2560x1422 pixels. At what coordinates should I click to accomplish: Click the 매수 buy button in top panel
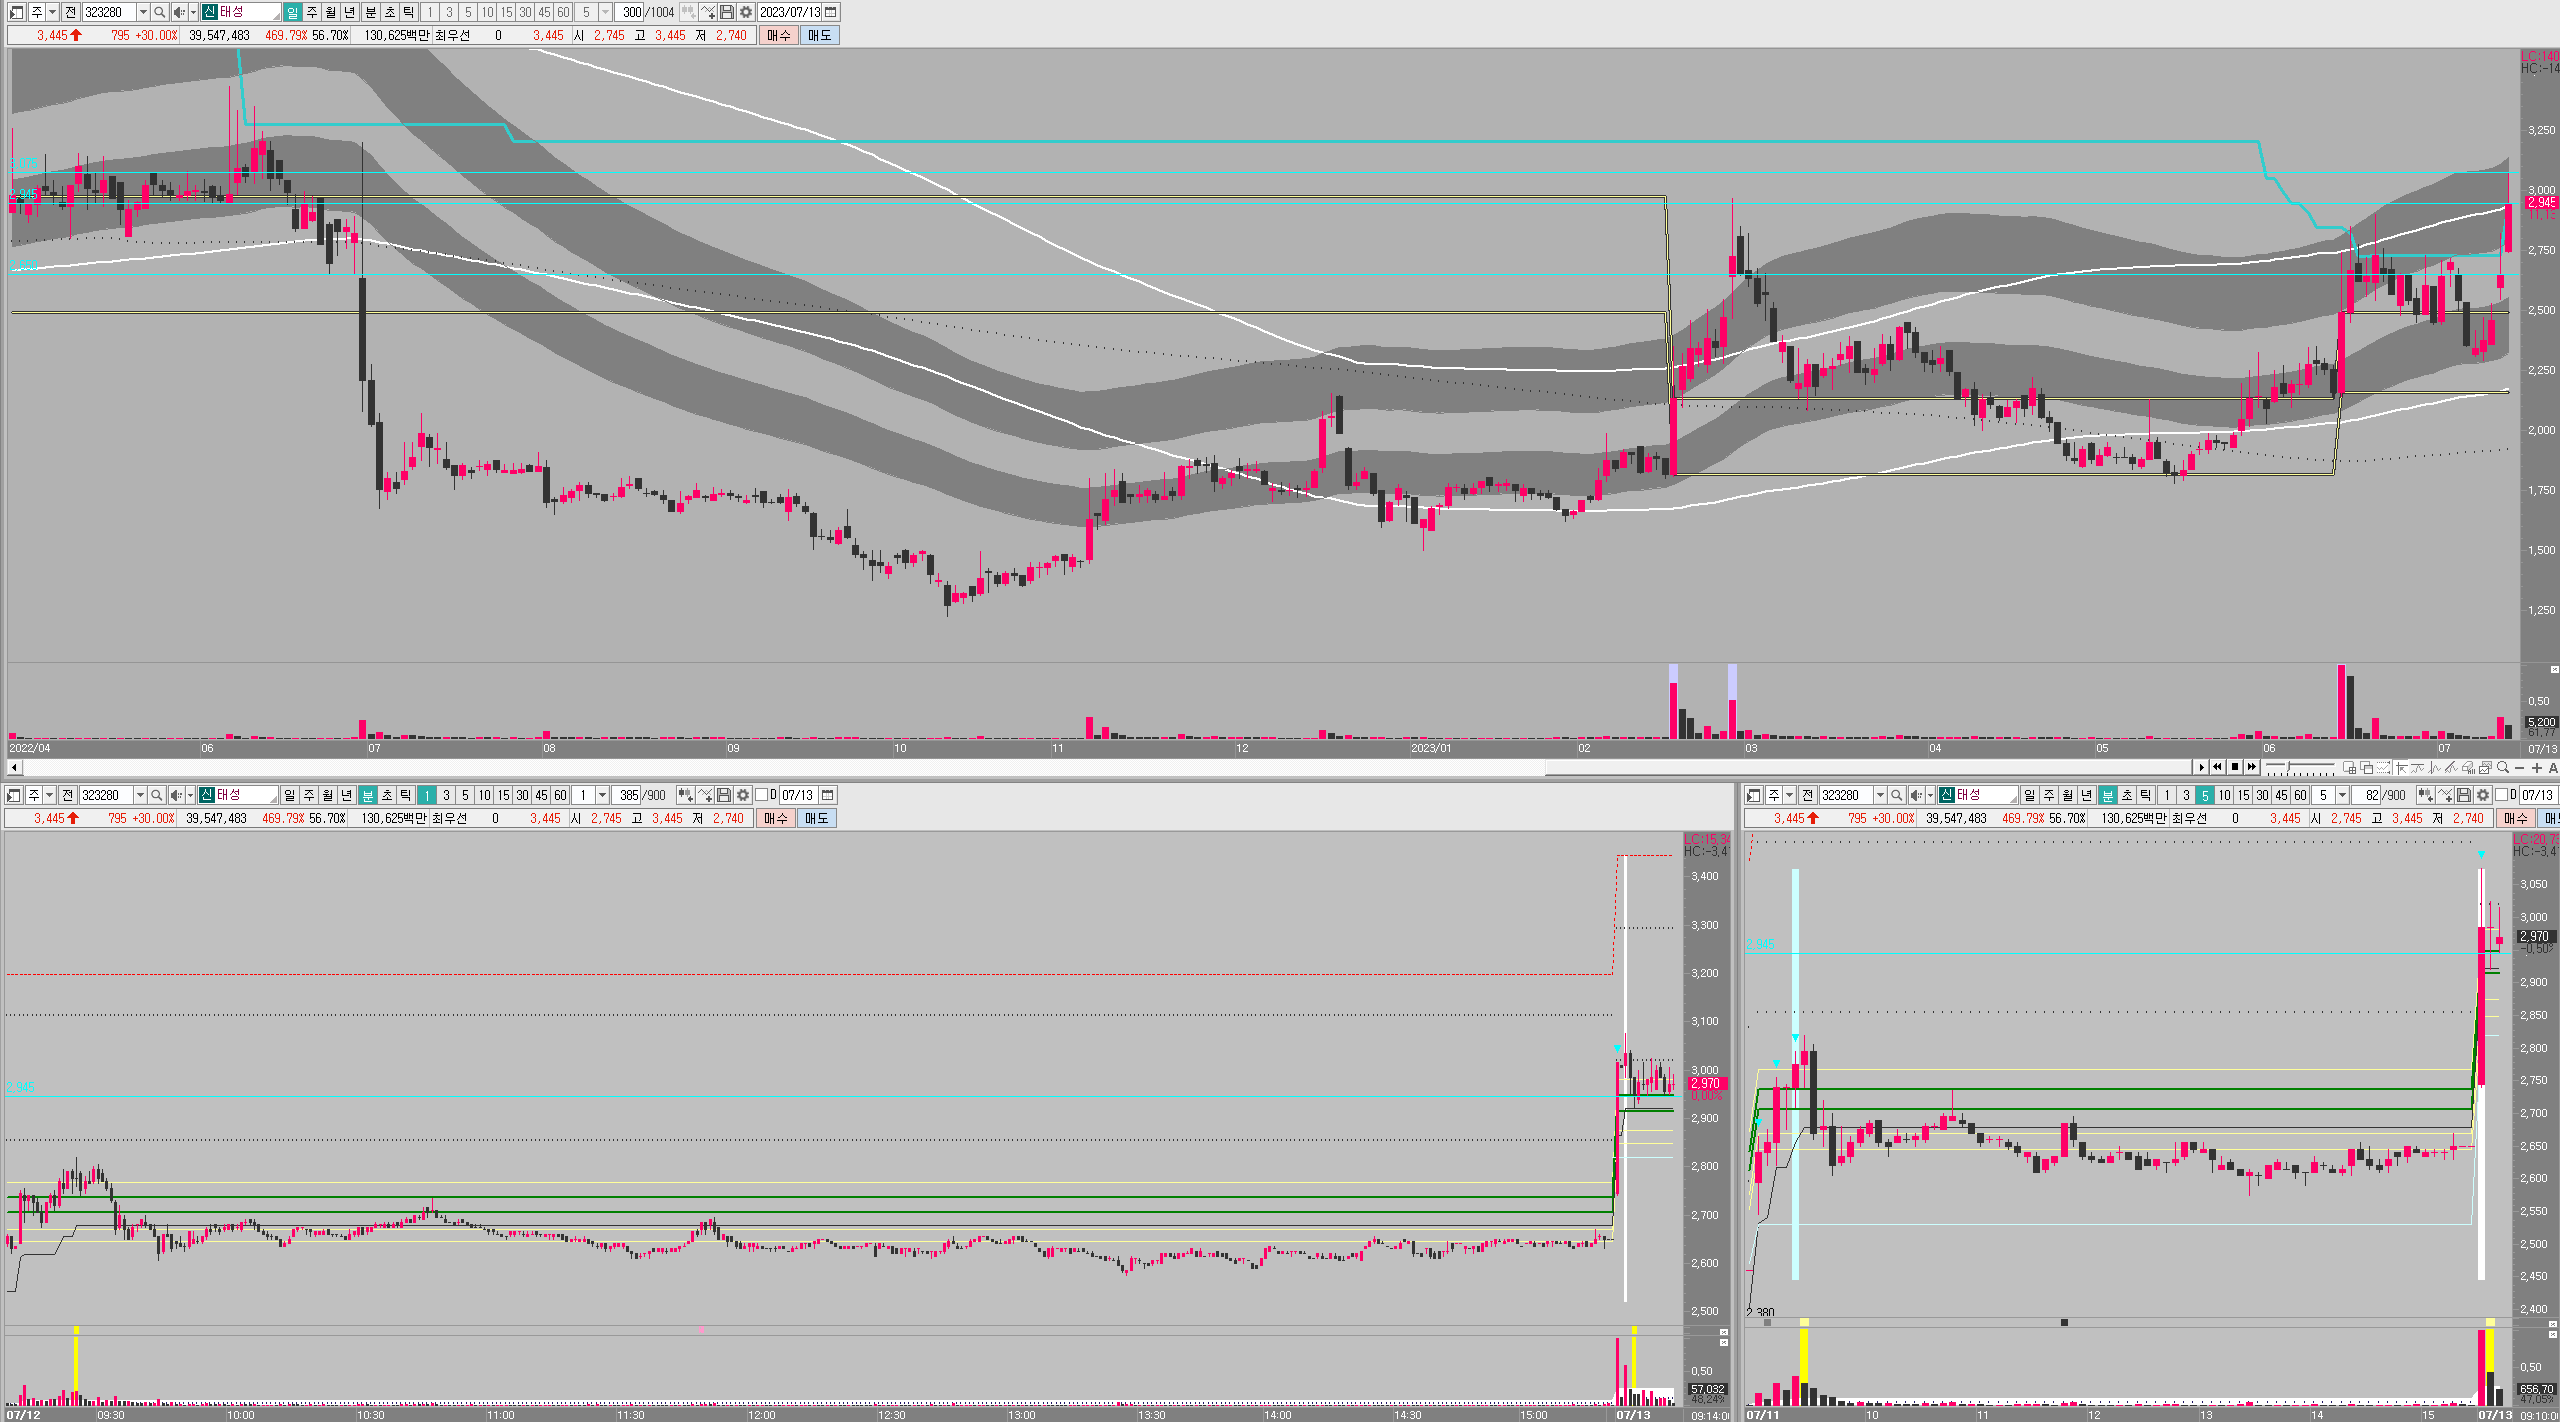778,35
